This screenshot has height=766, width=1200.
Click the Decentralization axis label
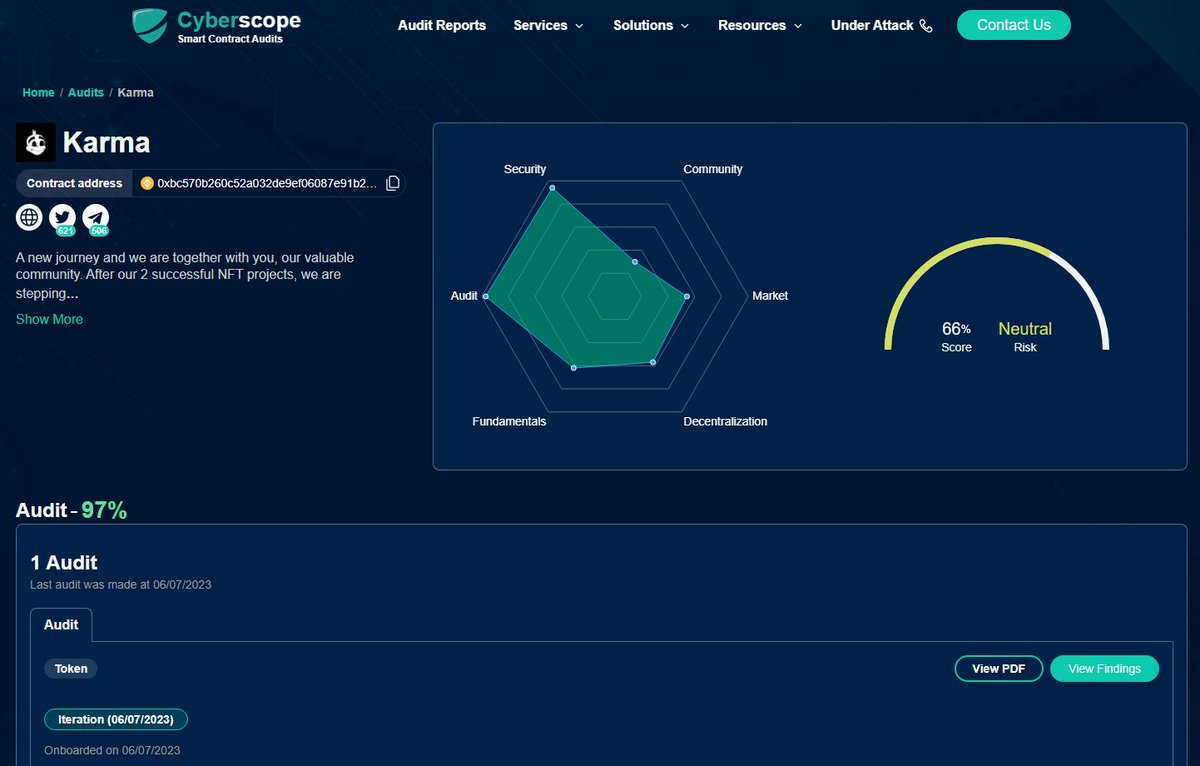click(x=725, y=421)
